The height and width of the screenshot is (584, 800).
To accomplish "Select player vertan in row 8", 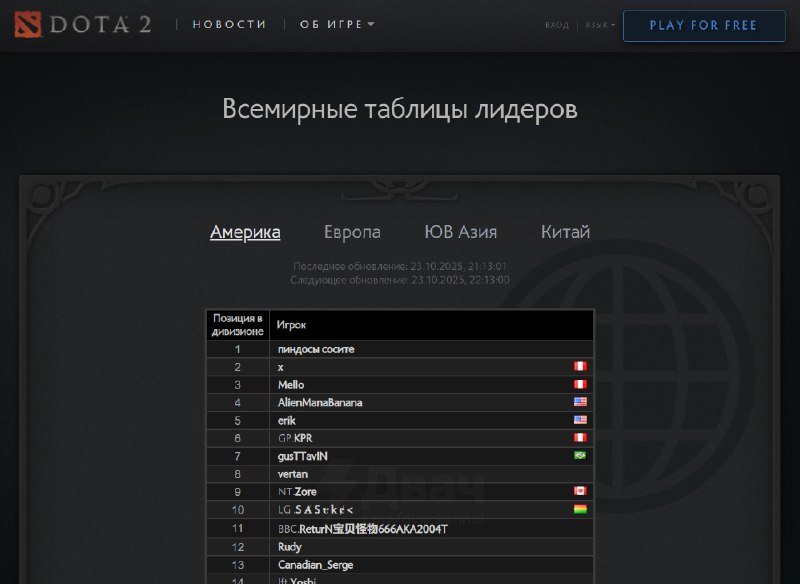I will [x=292, y=474].
